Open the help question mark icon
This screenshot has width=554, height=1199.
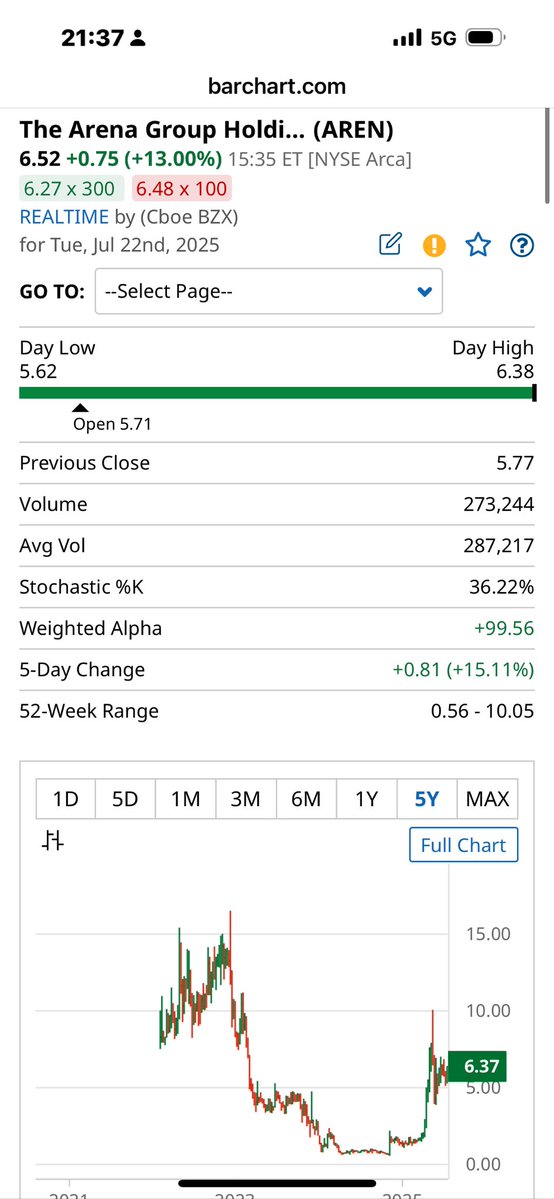pyautogui.click(x=522, y=245)
